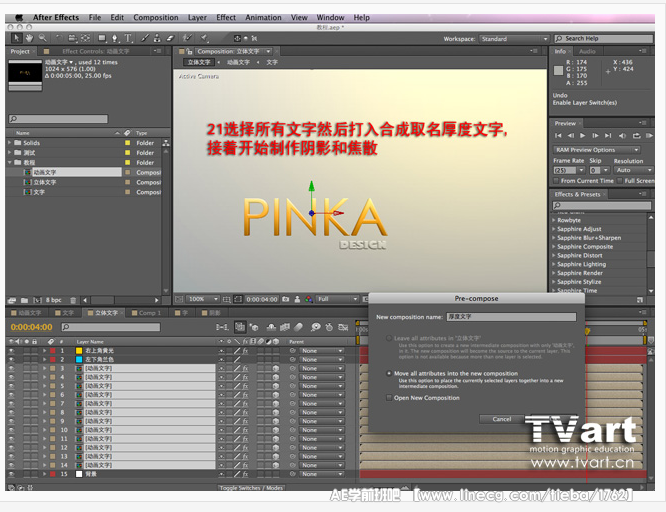Open the Animation menu
Screen dimensions: 666x512
(263, 17)
